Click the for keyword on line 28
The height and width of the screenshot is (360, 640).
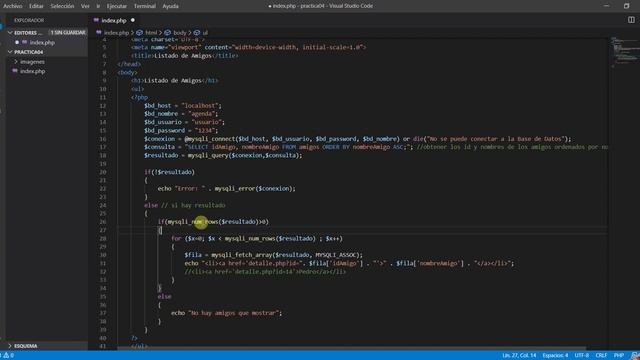176,238
